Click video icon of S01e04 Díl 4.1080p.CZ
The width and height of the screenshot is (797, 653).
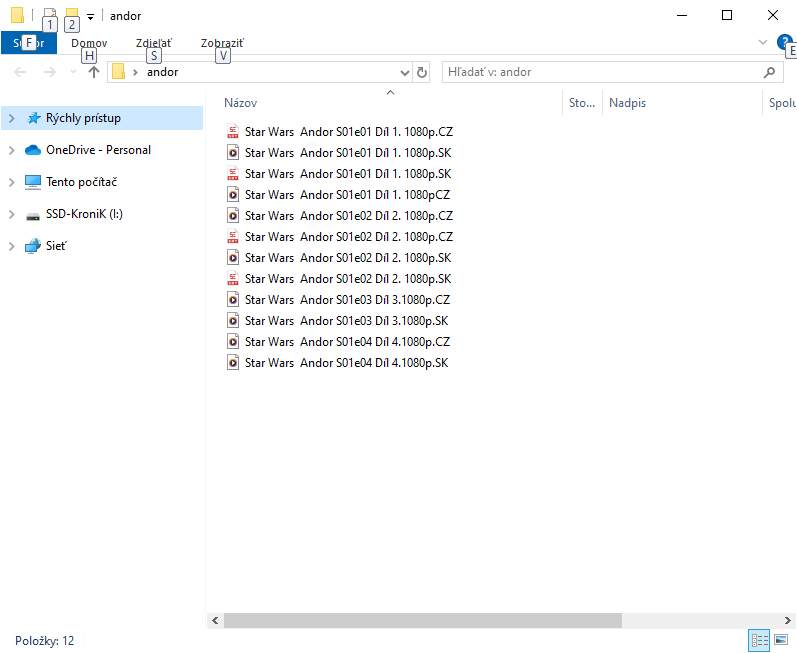click(x=233, y=341)
